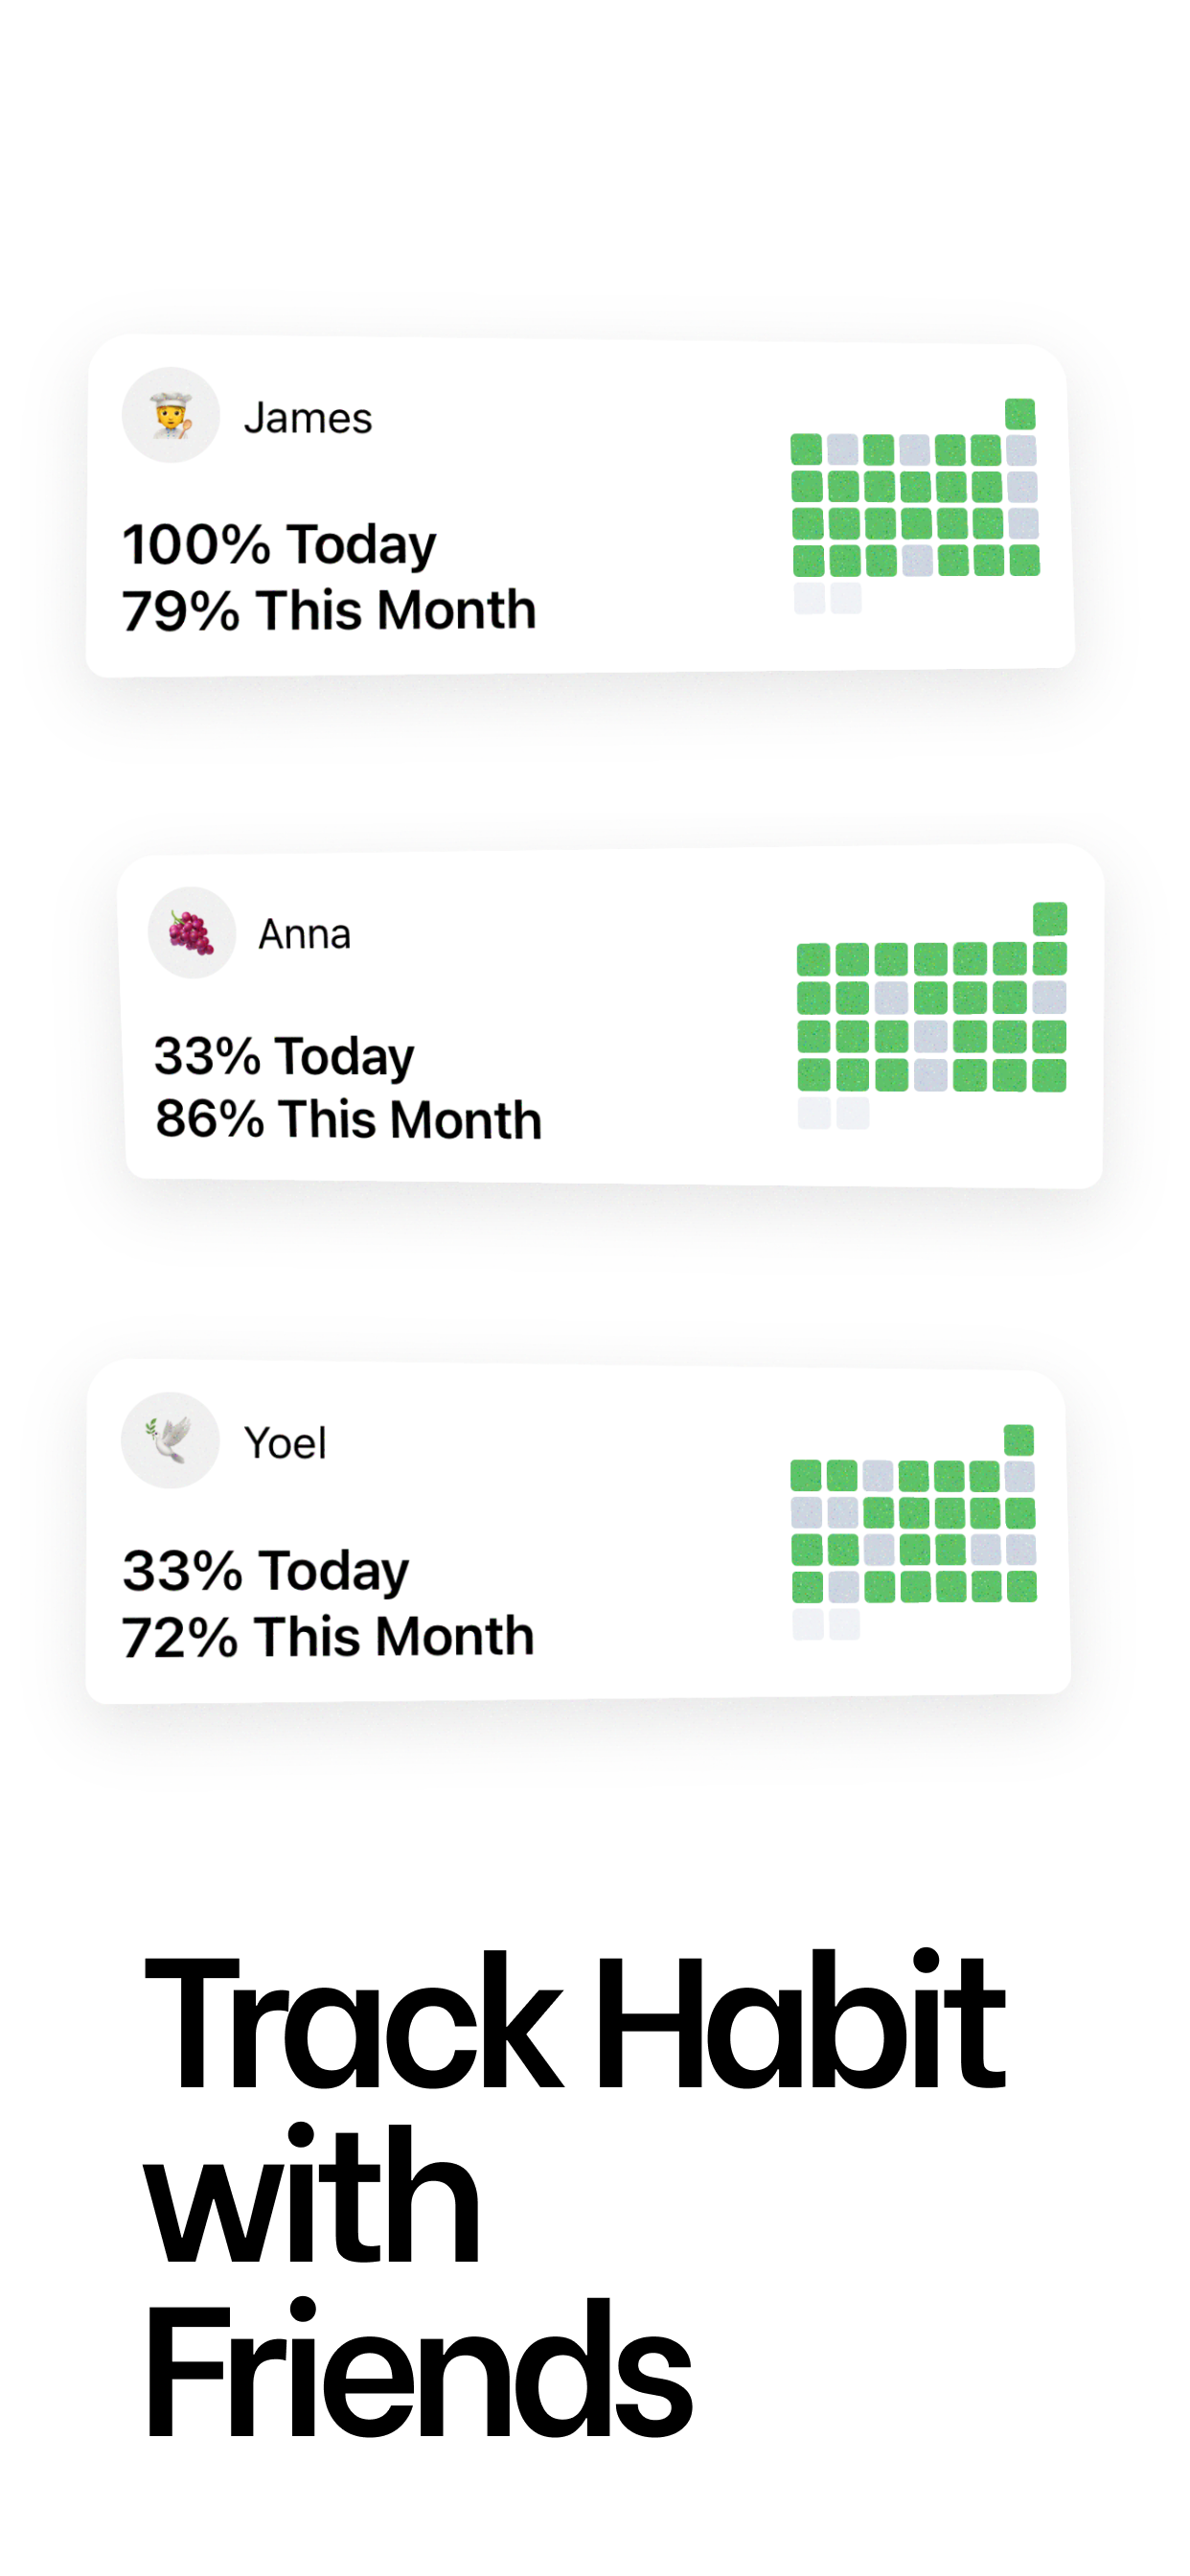
Task: Tap Anna's 33% Today stat
Action: pyautogui.click(x=284, y=1056)
